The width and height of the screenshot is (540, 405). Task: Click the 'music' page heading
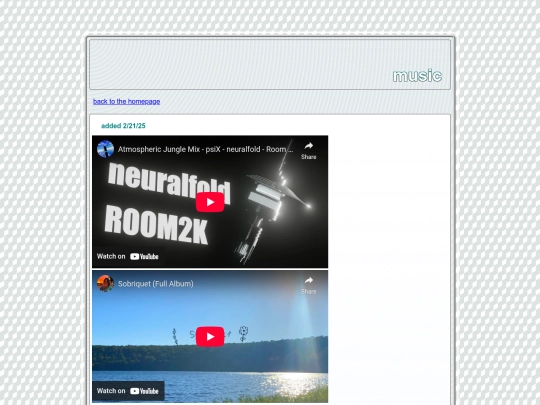pyautogui.click(x=417, y=76)
